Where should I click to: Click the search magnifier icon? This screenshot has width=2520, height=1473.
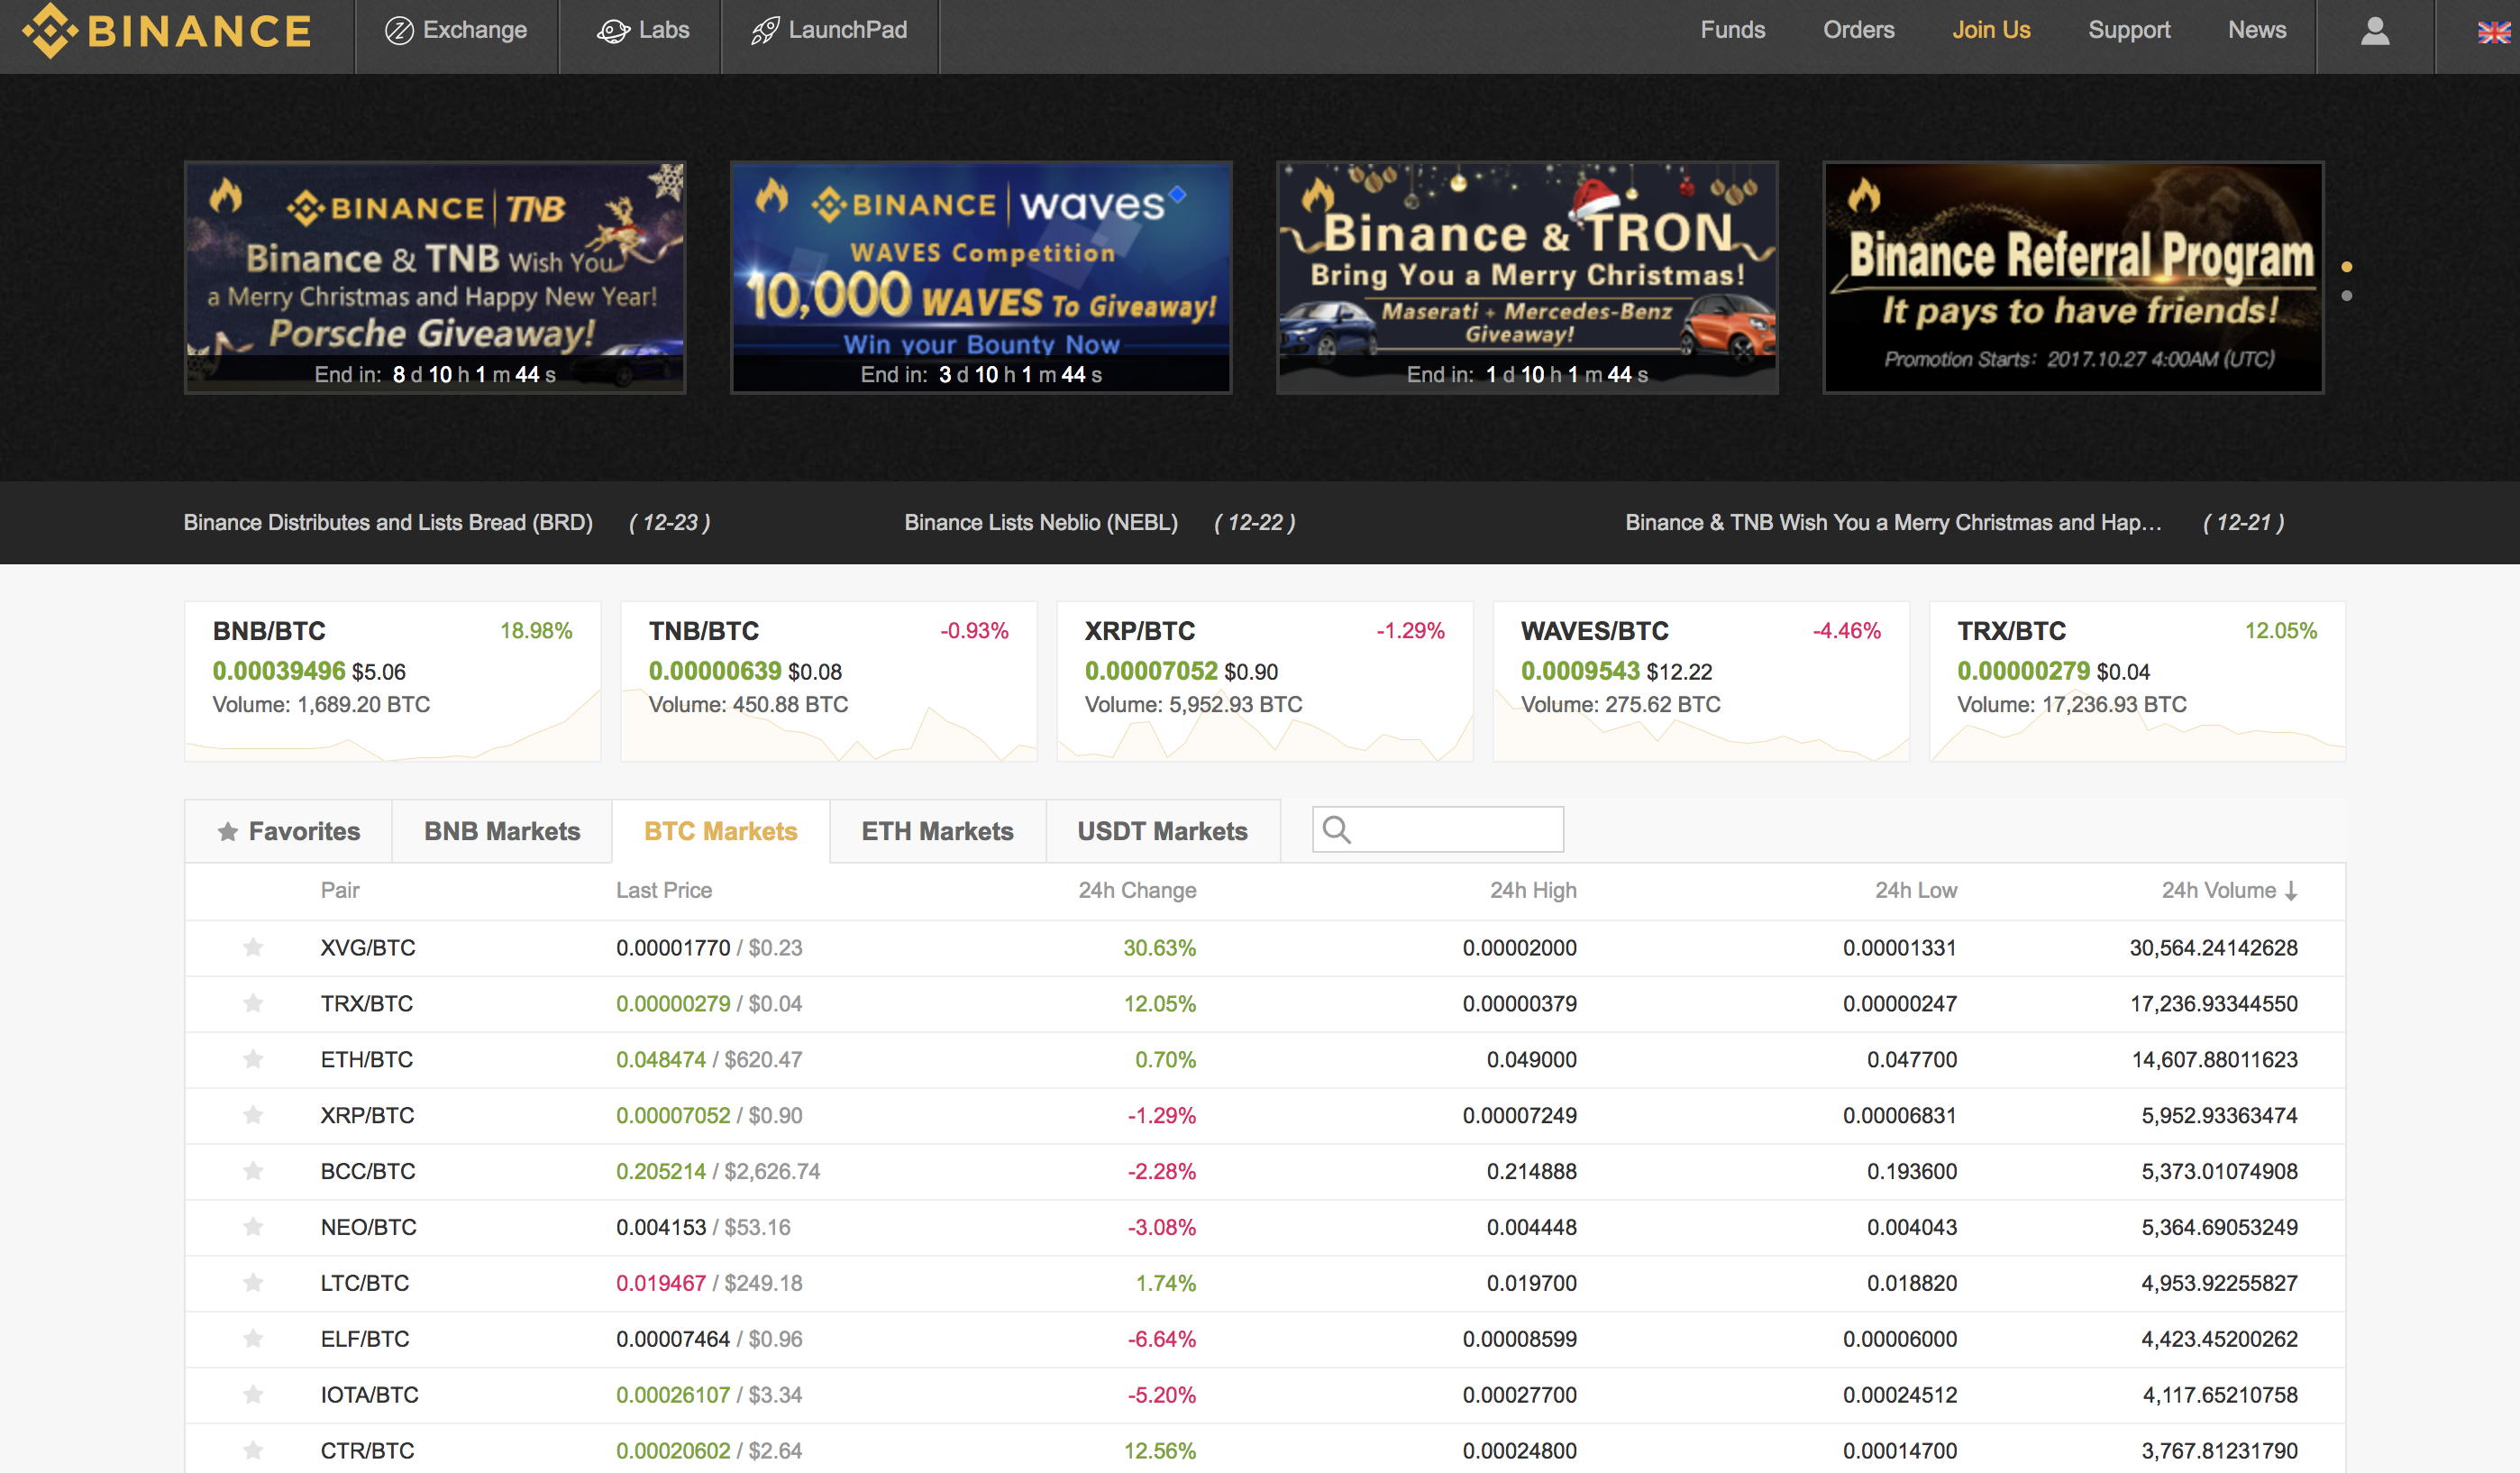click(x=1336, y=830)
